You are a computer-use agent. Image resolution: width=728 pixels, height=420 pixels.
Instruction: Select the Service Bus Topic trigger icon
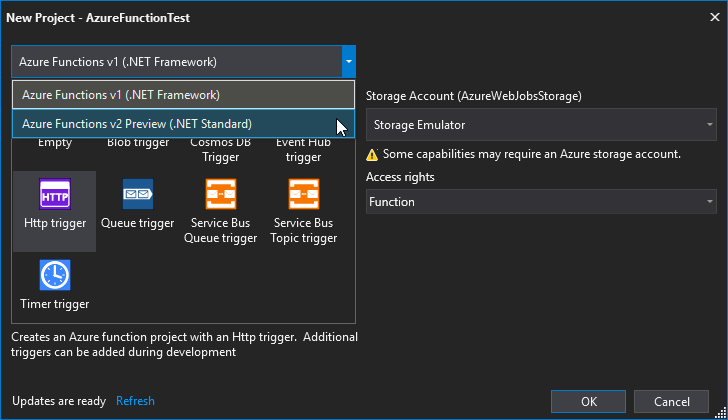pos(303,194)
